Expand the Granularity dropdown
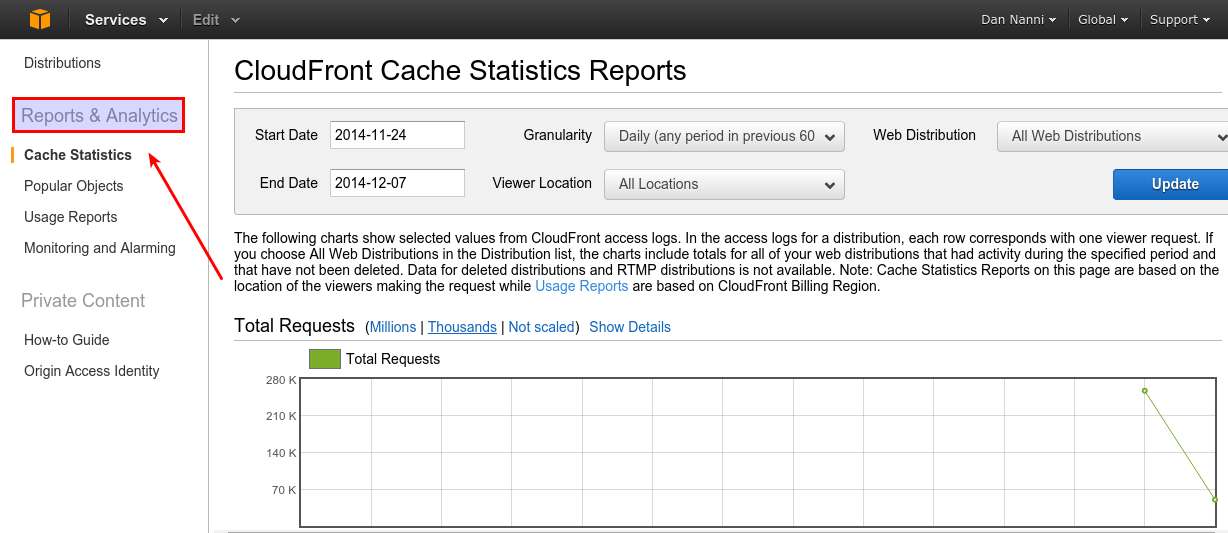The height and width of the screenshot is (533, 1228). pyautogui.click(x=724, y=136)
